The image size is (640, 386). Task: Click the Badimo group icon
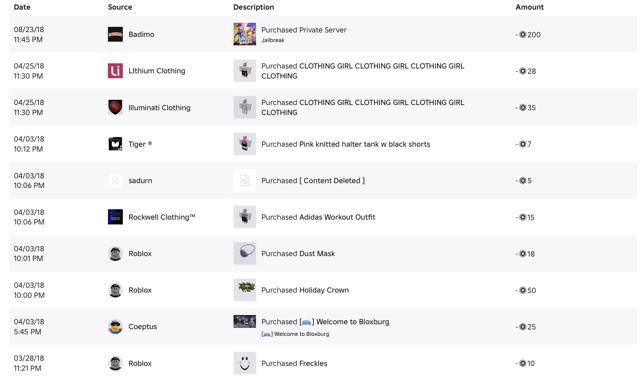coord(115,34)
